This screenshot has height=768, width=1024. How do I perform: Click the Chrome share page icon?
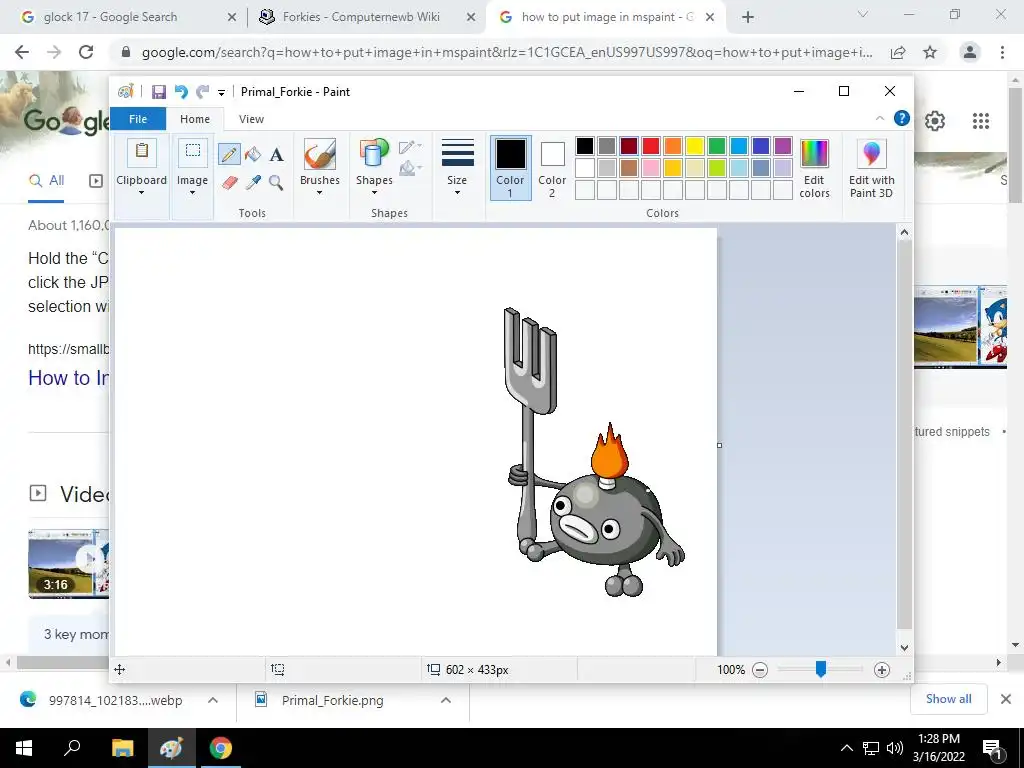click(898, 52)
